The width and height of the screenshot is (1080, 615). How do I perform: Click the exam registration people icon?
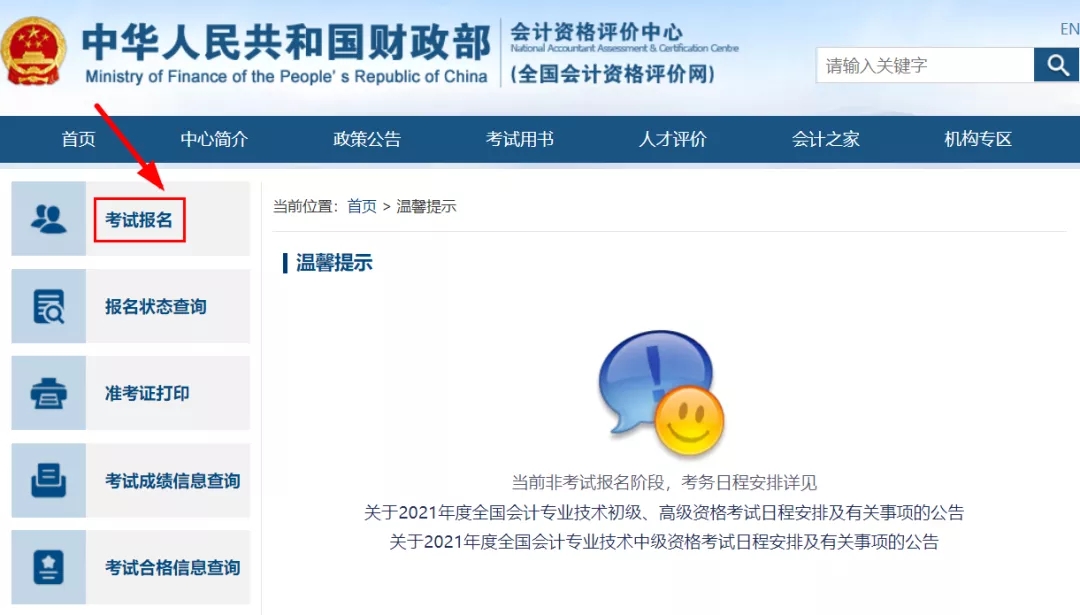(48, 219)
